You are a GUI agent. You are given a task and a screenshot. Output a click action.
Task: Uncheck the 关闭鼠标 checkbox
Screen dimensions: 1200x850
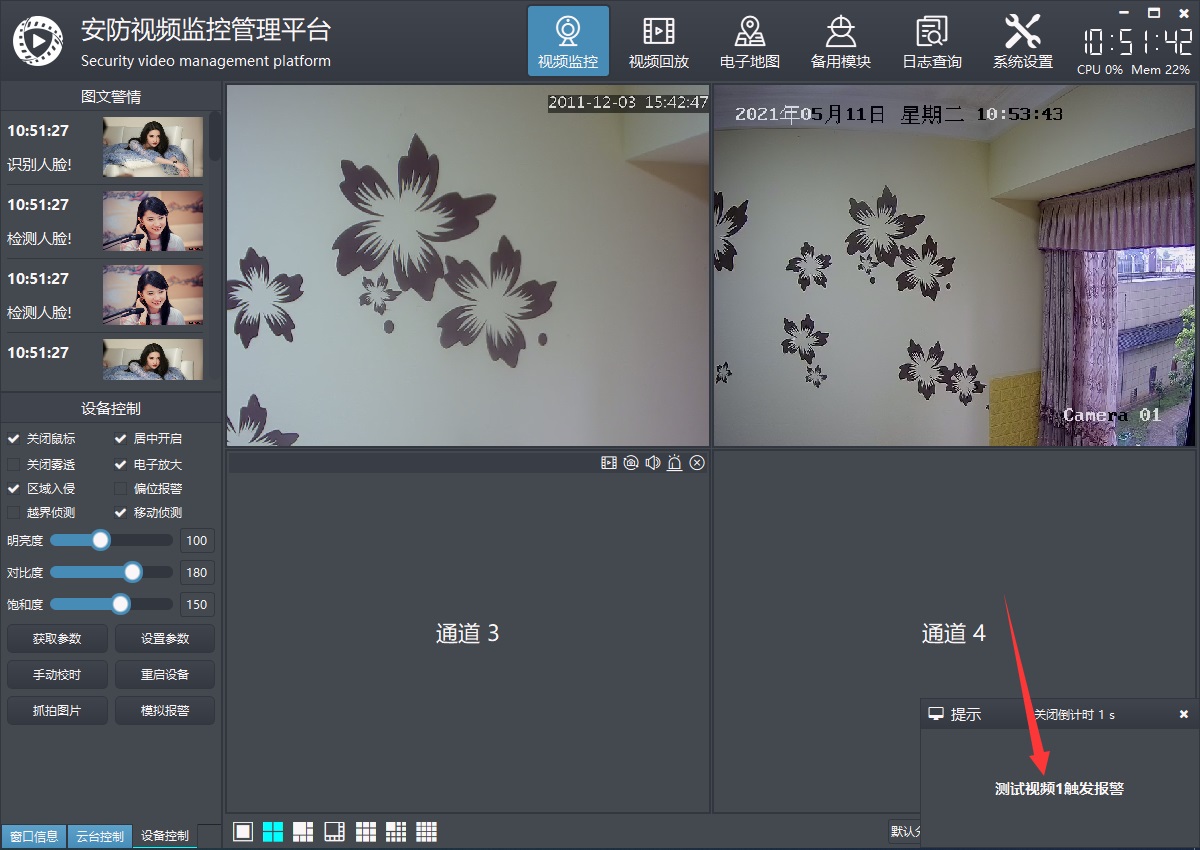[14, 439]
